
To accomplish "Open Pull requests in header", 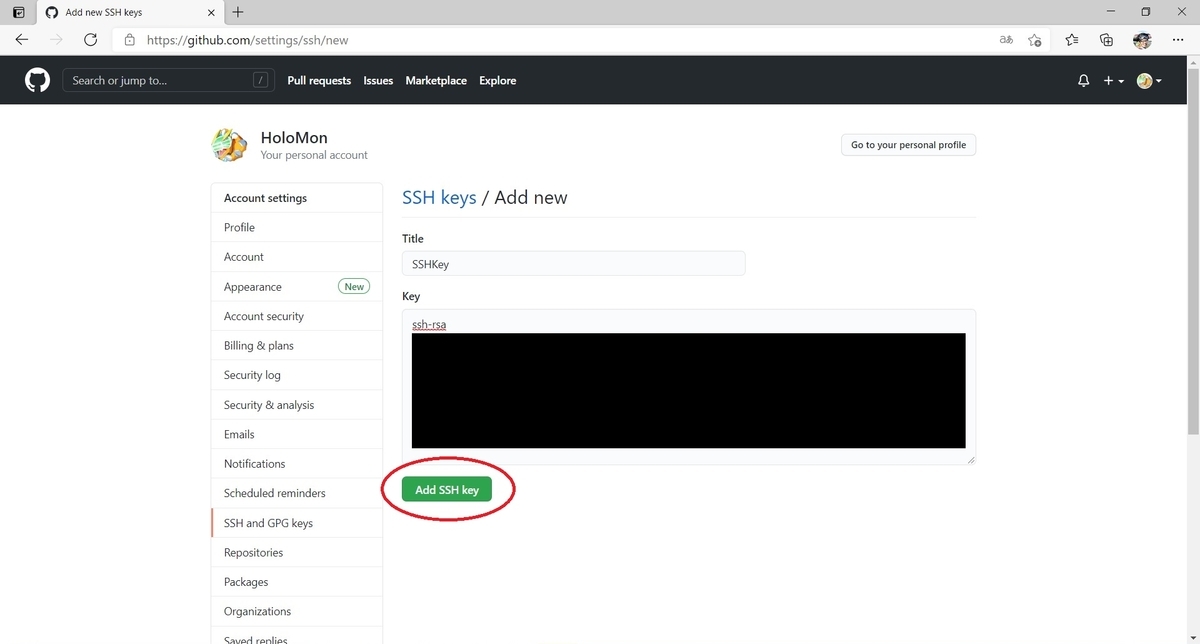I will click(x=319, y=81).
